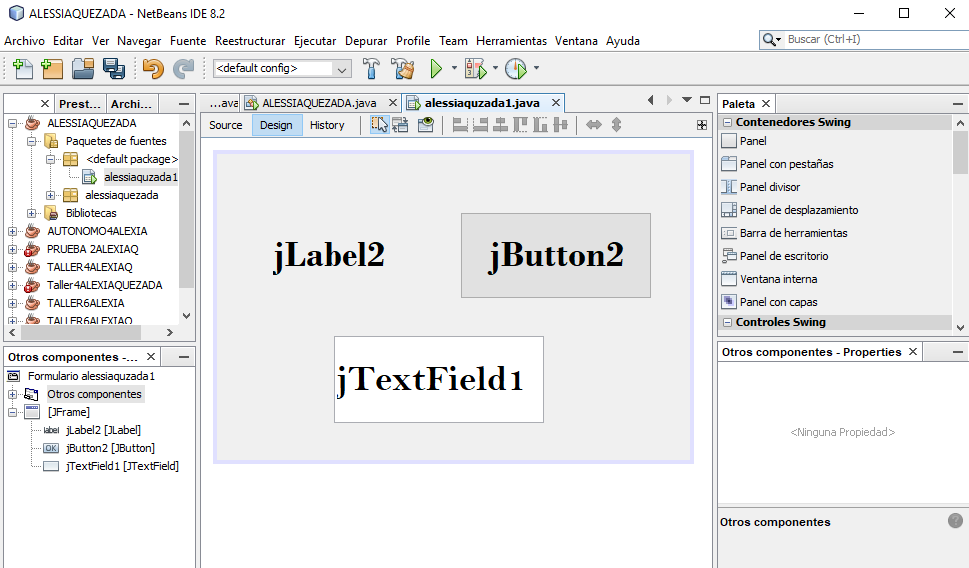Run project with green play icon

pyautogui.click(x=436, y=69)
